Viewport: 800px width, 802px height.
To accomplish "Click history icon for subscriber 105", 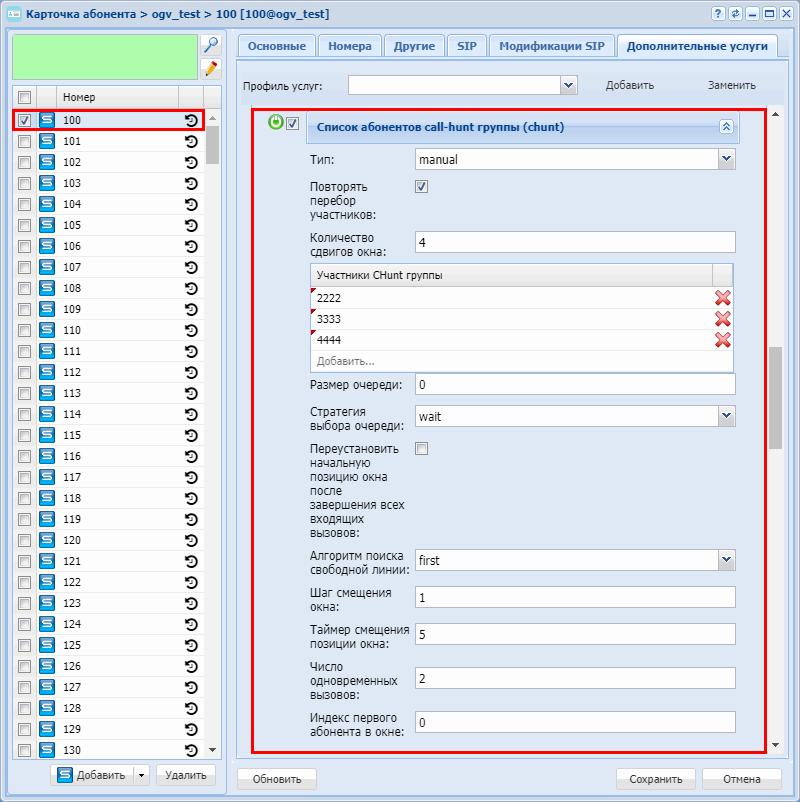I will click(191, 225).
